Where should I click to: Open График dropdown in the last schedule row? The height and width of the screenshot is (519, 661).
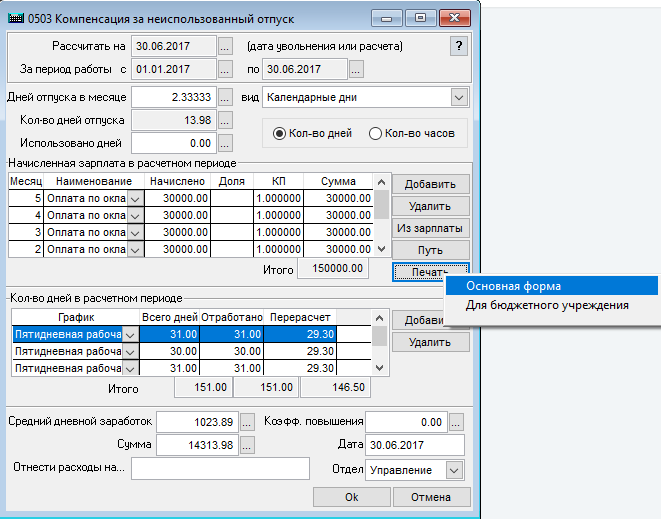(130, 368)
